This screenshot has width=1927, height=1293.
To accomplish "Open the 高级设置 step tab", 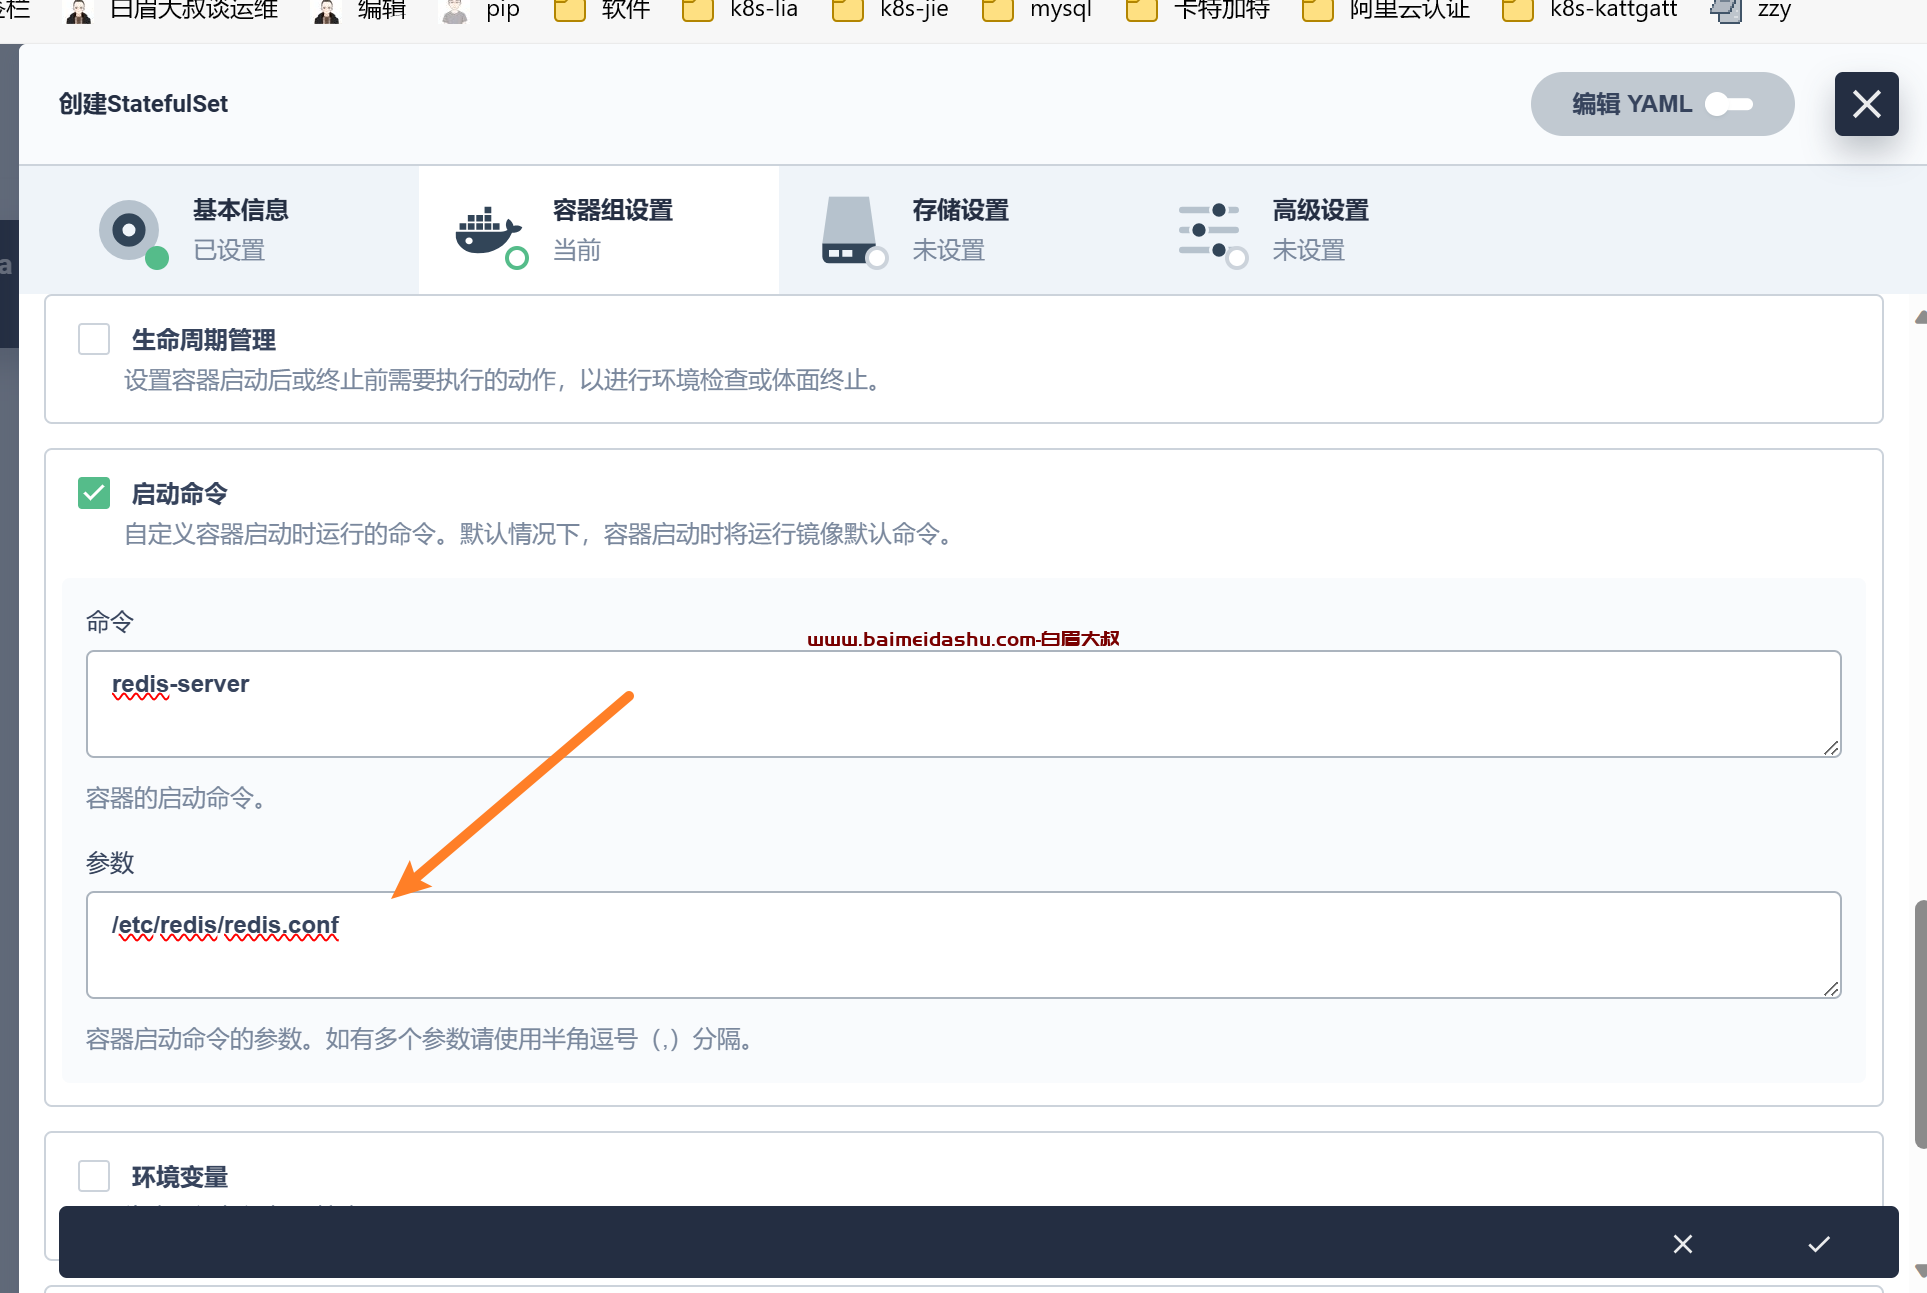I will 1318,230.
